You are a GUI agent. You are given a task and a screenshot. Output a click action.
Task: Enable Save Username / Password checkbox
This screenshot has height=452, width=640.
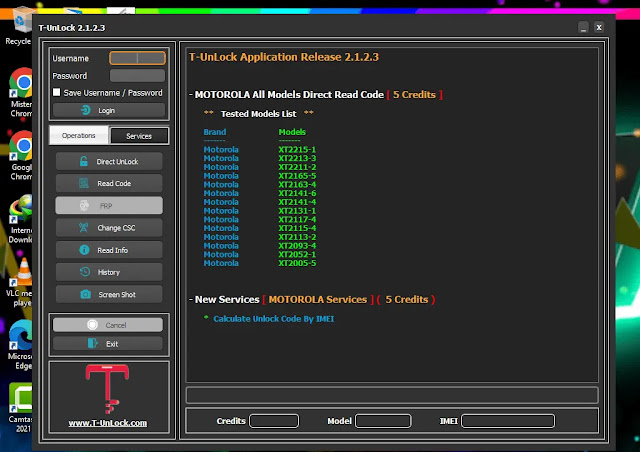[x=56, y=92]
